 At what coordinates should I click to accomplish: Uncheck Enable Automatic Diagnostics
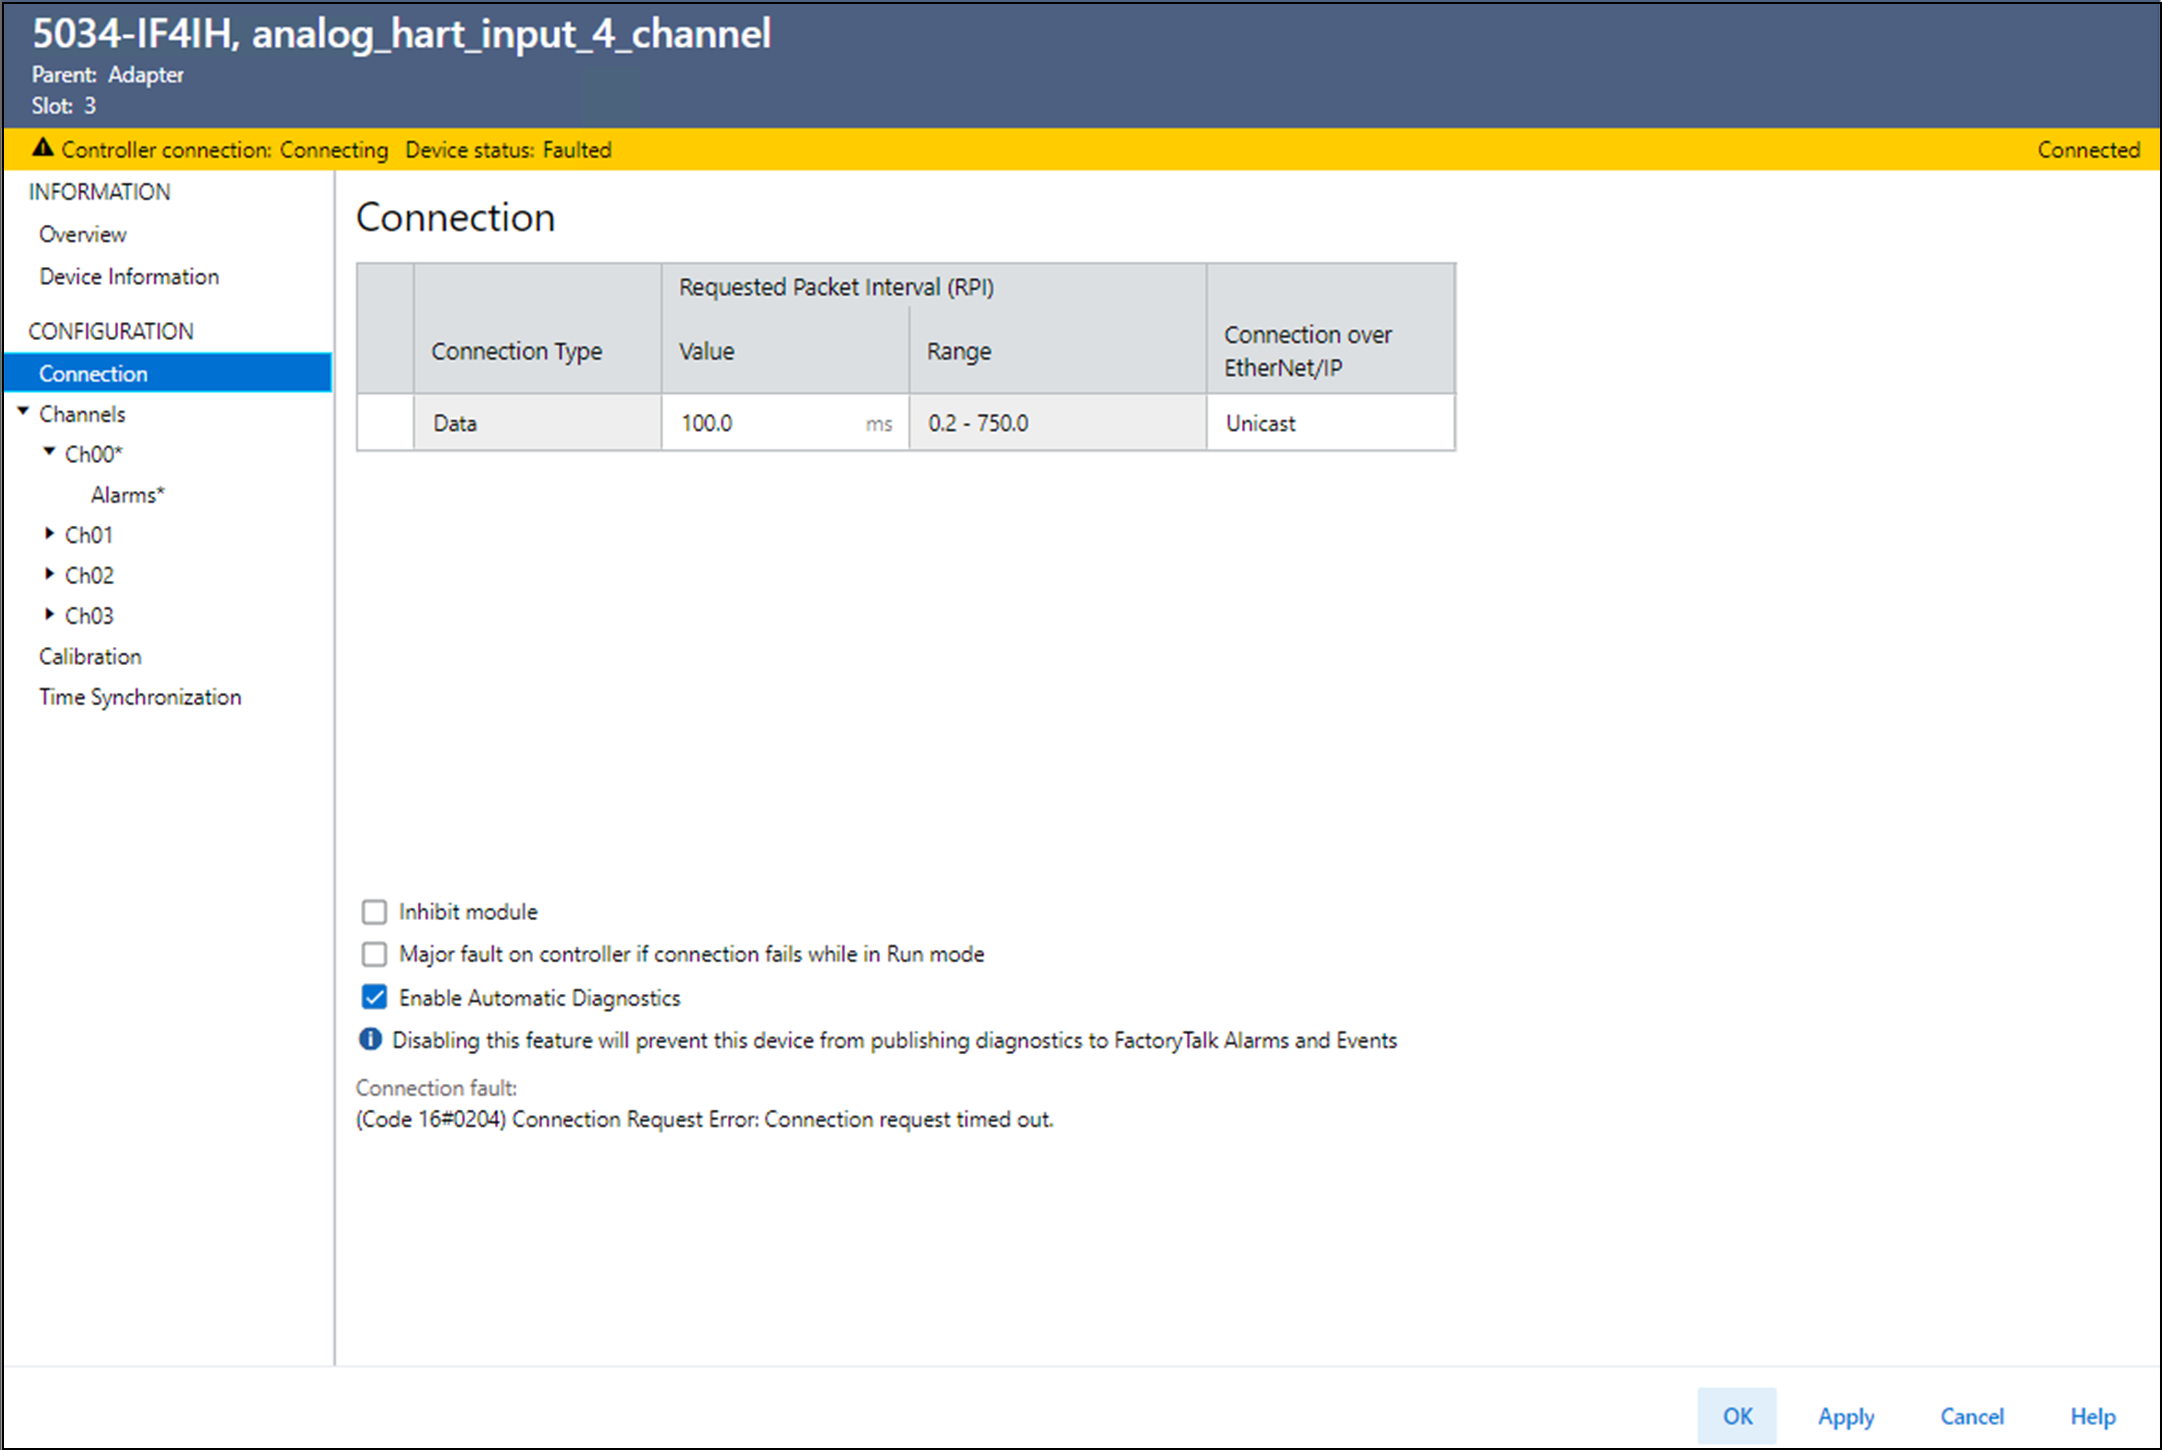point(374,997)
